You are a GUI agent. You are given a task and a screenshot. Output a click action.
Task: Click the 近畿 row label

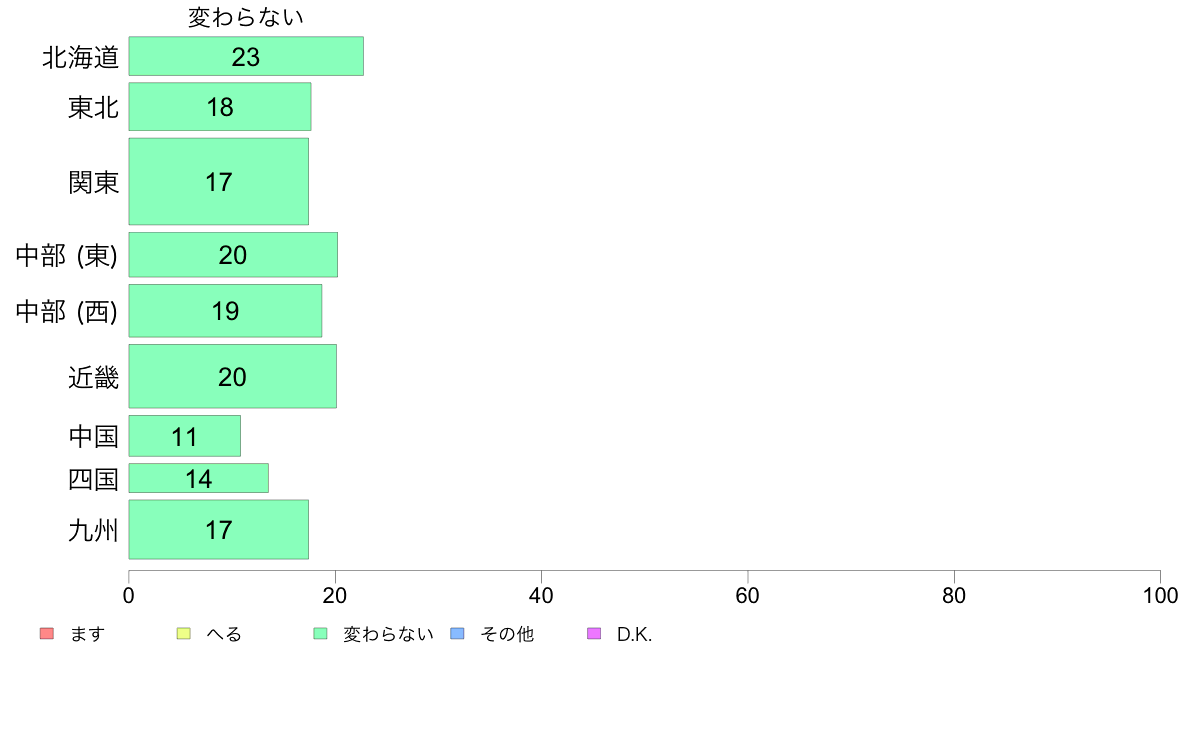coord(94,377)
